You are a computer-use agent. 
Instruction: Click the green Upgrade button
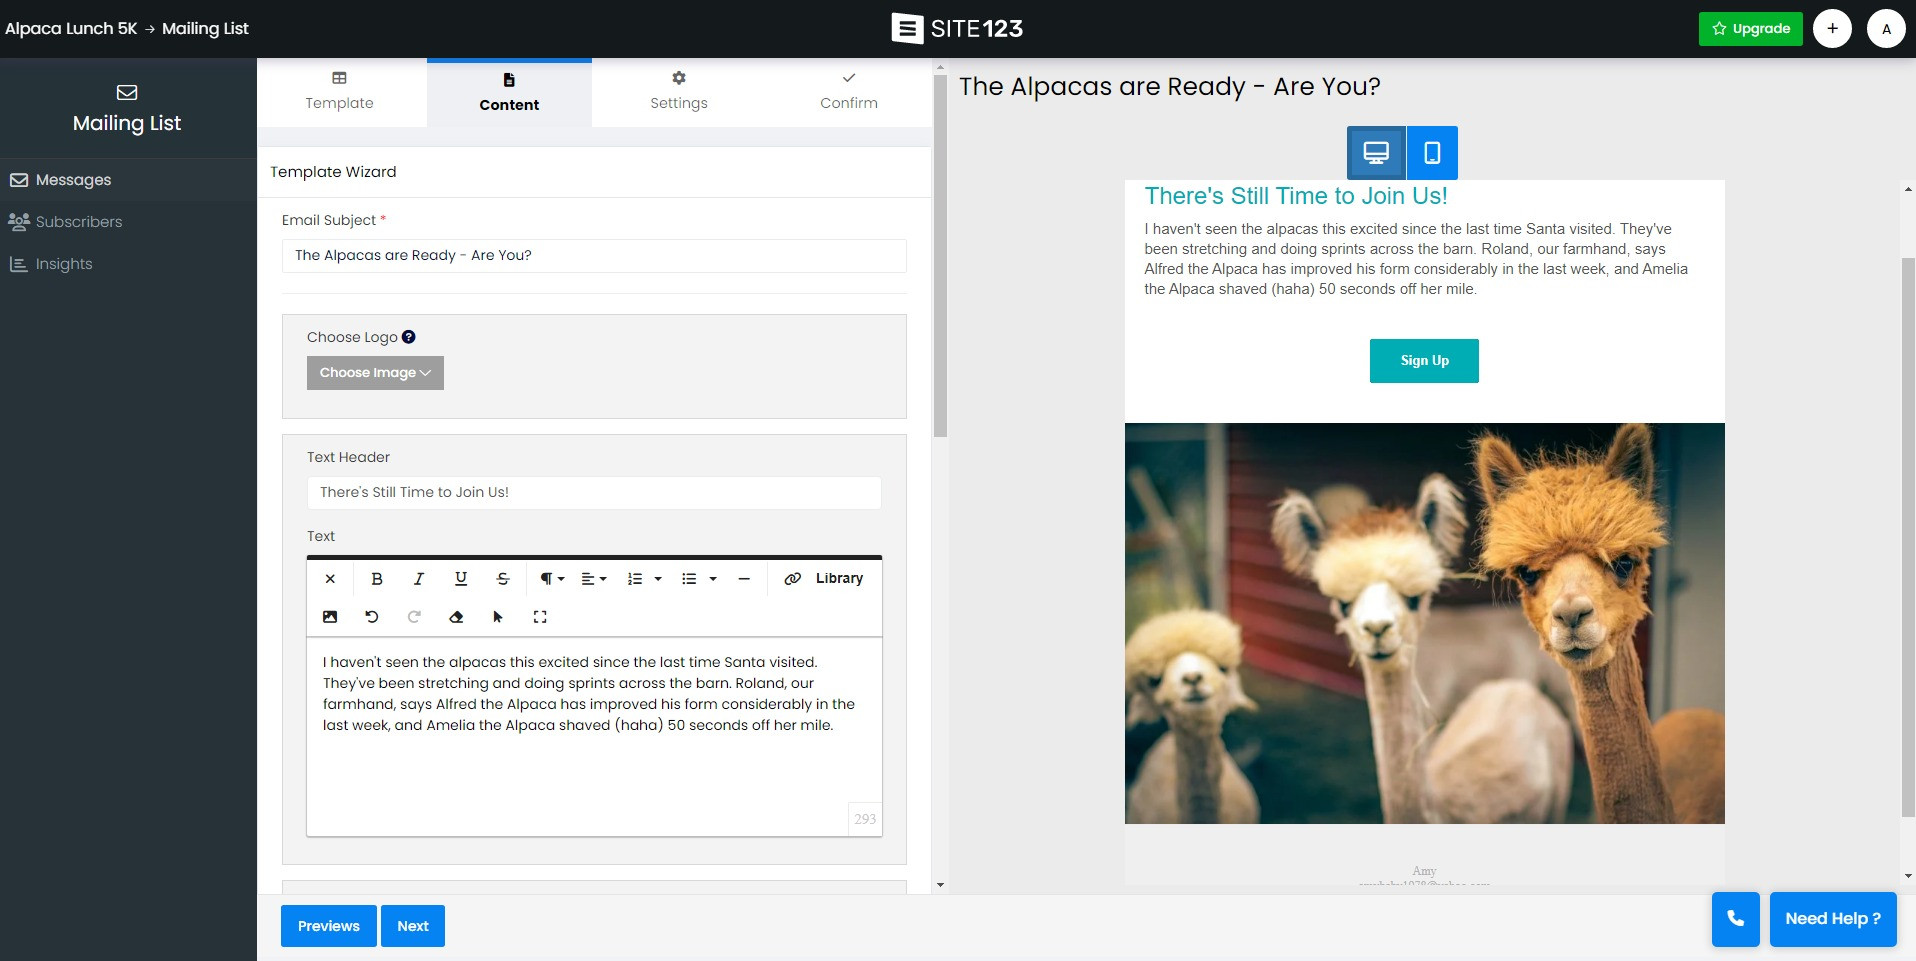coord(1750,28)
